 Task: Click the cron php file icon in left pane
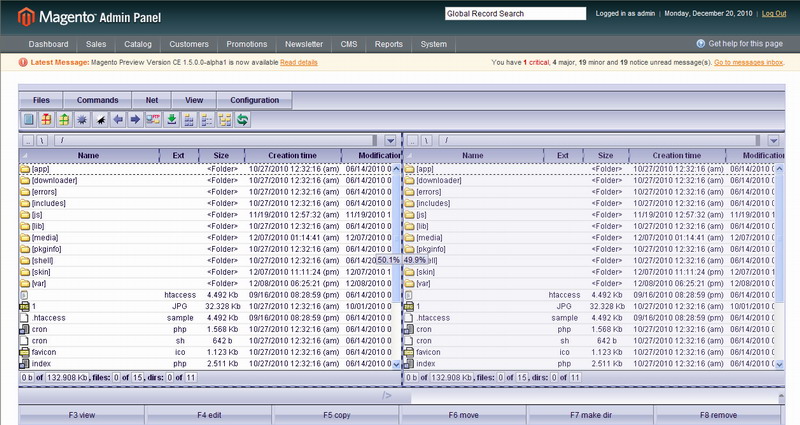pos(24,330)
